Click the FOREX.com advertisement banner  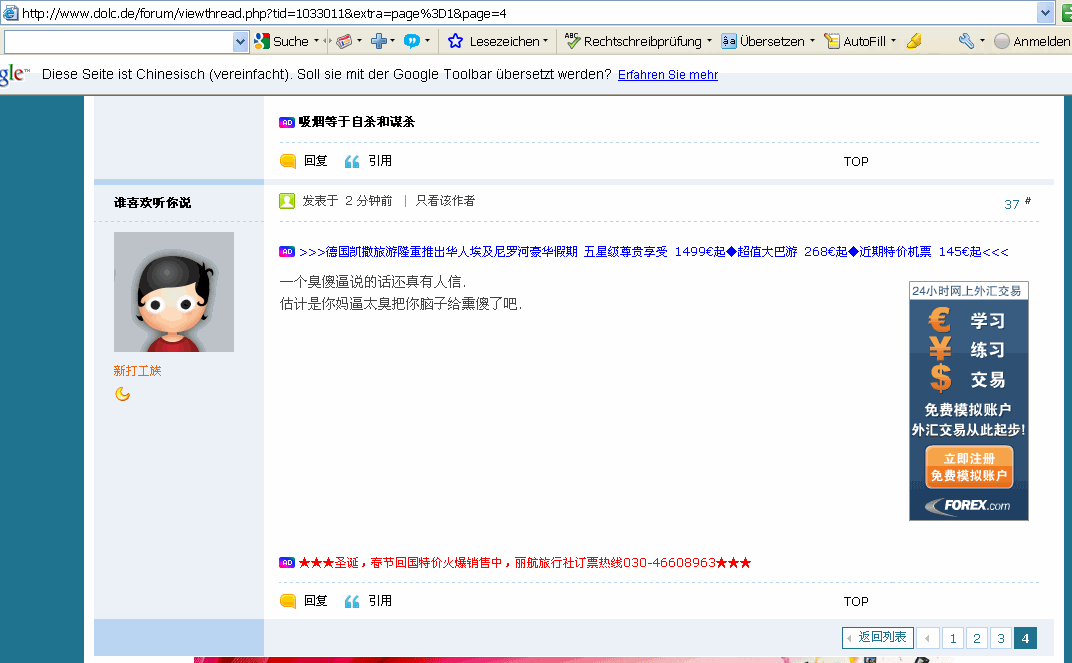968,401
